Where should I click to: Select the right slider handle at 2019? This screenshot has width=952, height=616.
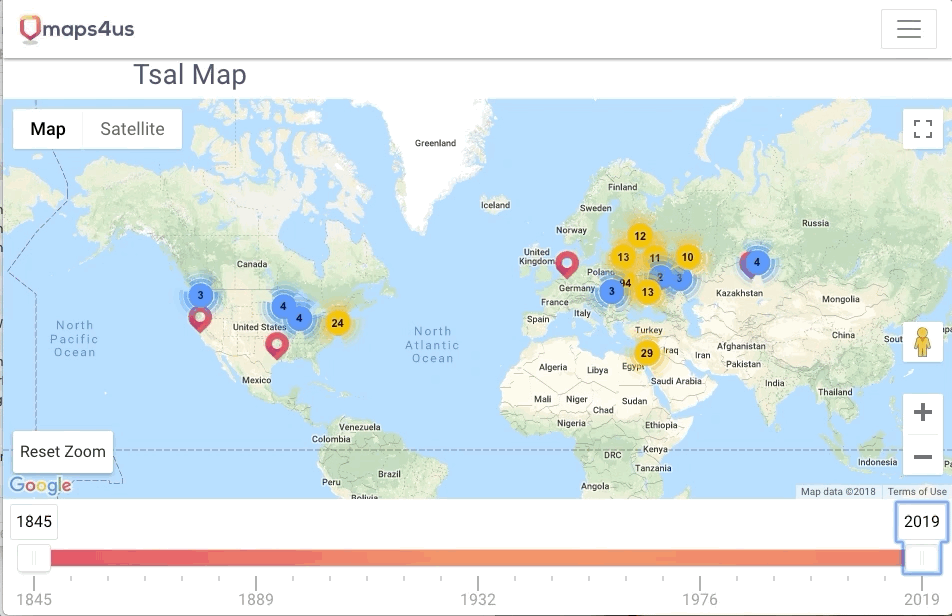tap(922, 558)
